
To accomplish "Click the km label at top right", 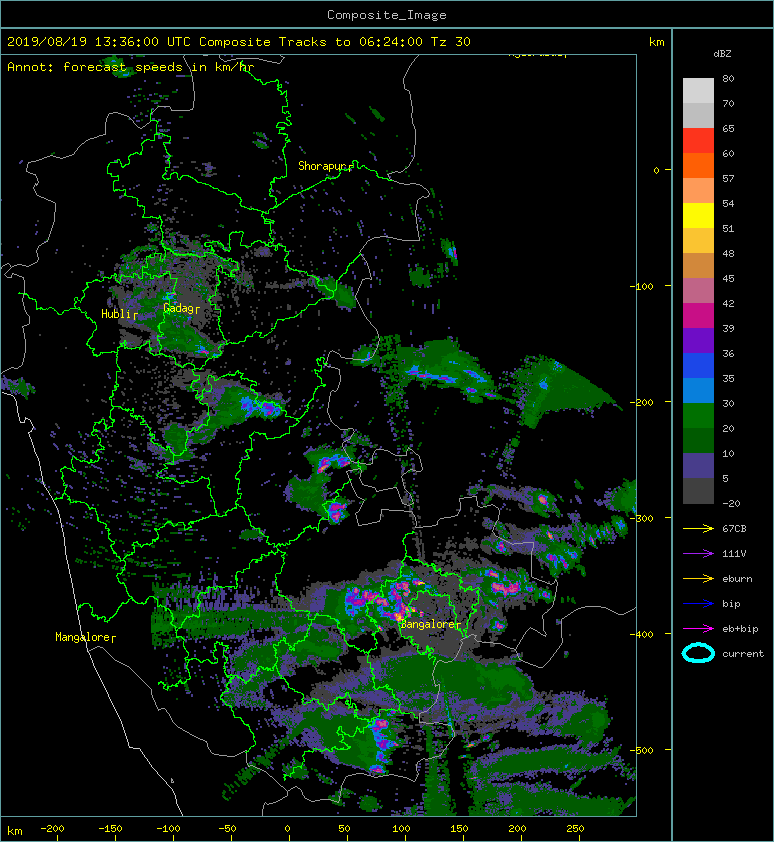I will [x=656, y=42].
